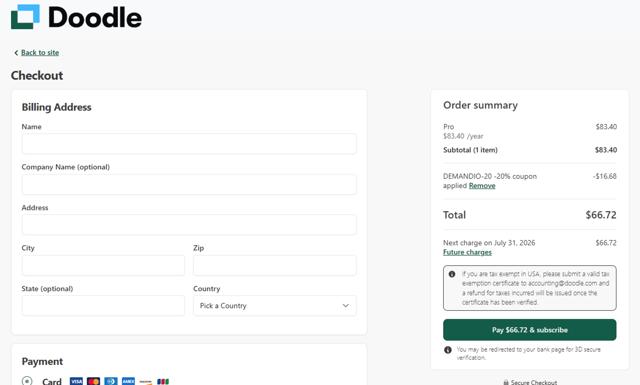Click the lock icon beside Secure Checkout
The height and width of the screenshot is (385, 640).
506,383
